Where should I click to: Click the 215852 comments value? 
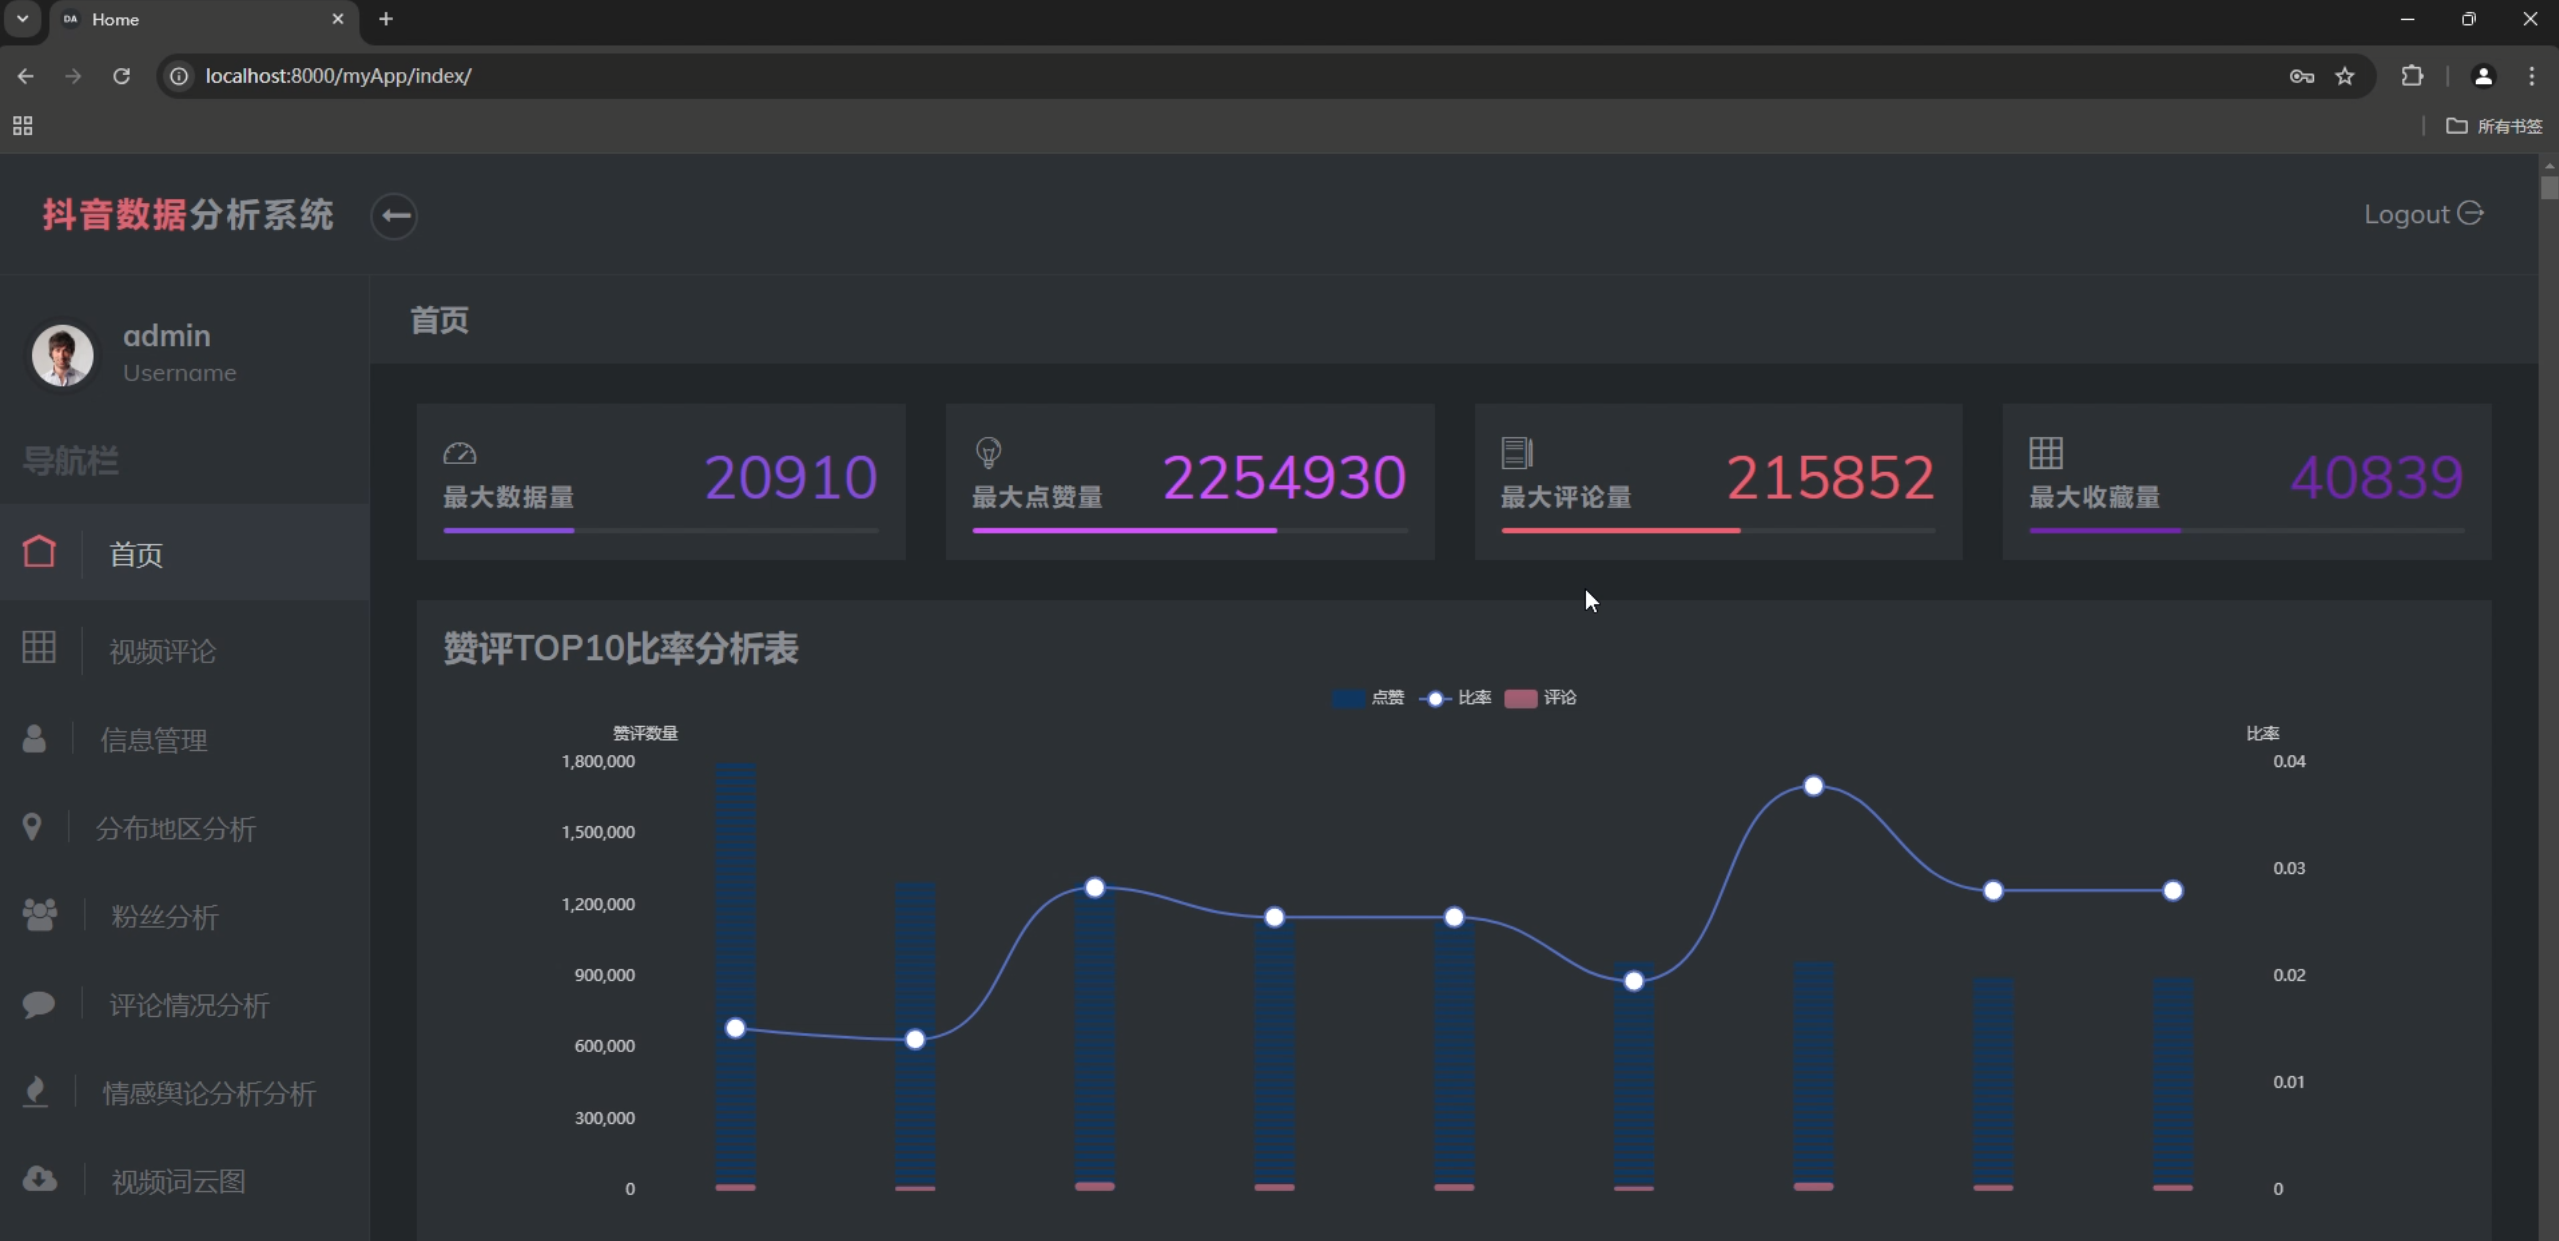click(1830, 477)
